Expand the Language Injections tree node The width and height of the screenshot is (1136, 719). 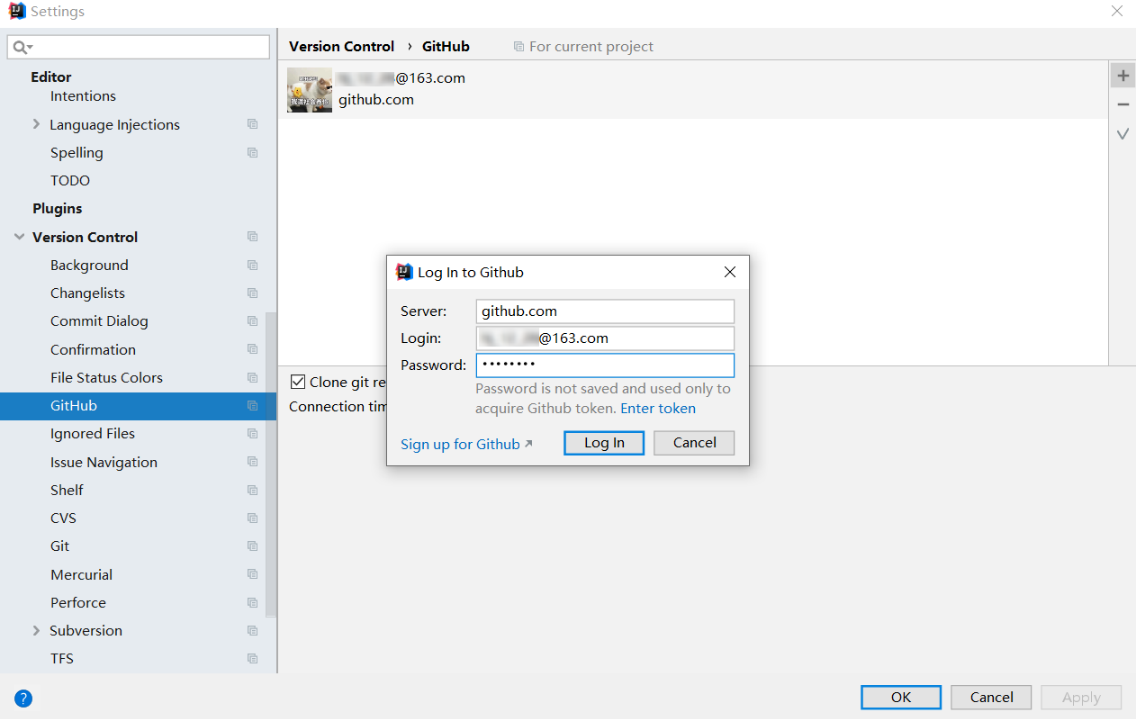[36, 124]
